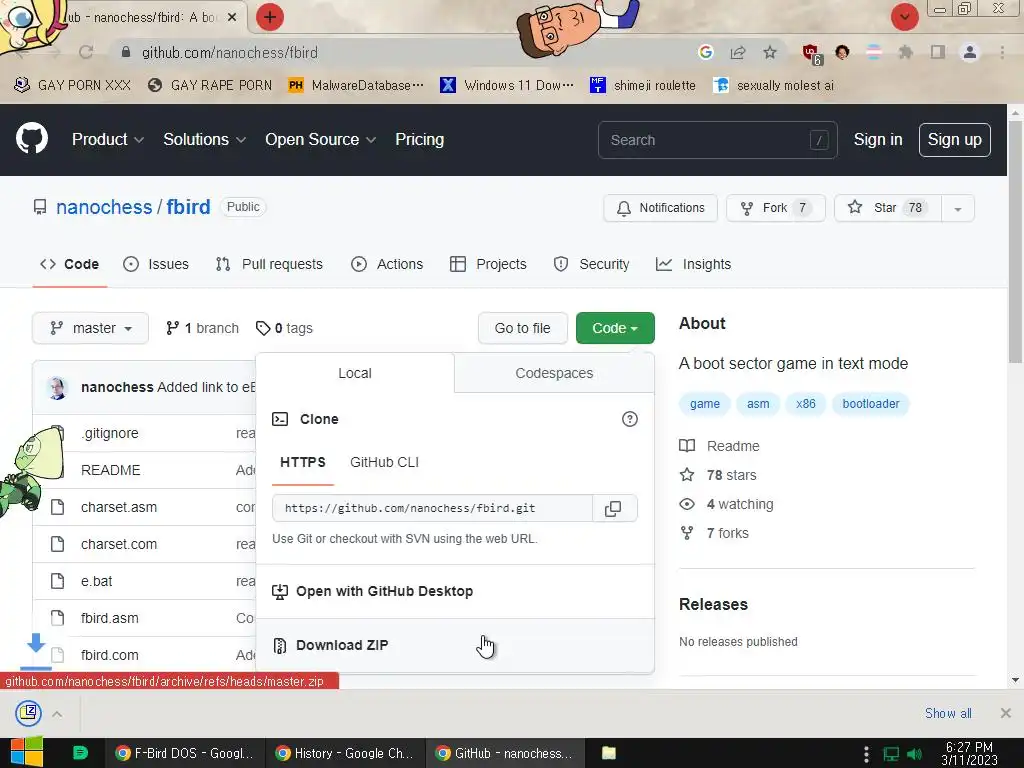Open the GitHub logo home link
The width and height of the screenshot is (1024, 768).
click(x=32, y=138)
